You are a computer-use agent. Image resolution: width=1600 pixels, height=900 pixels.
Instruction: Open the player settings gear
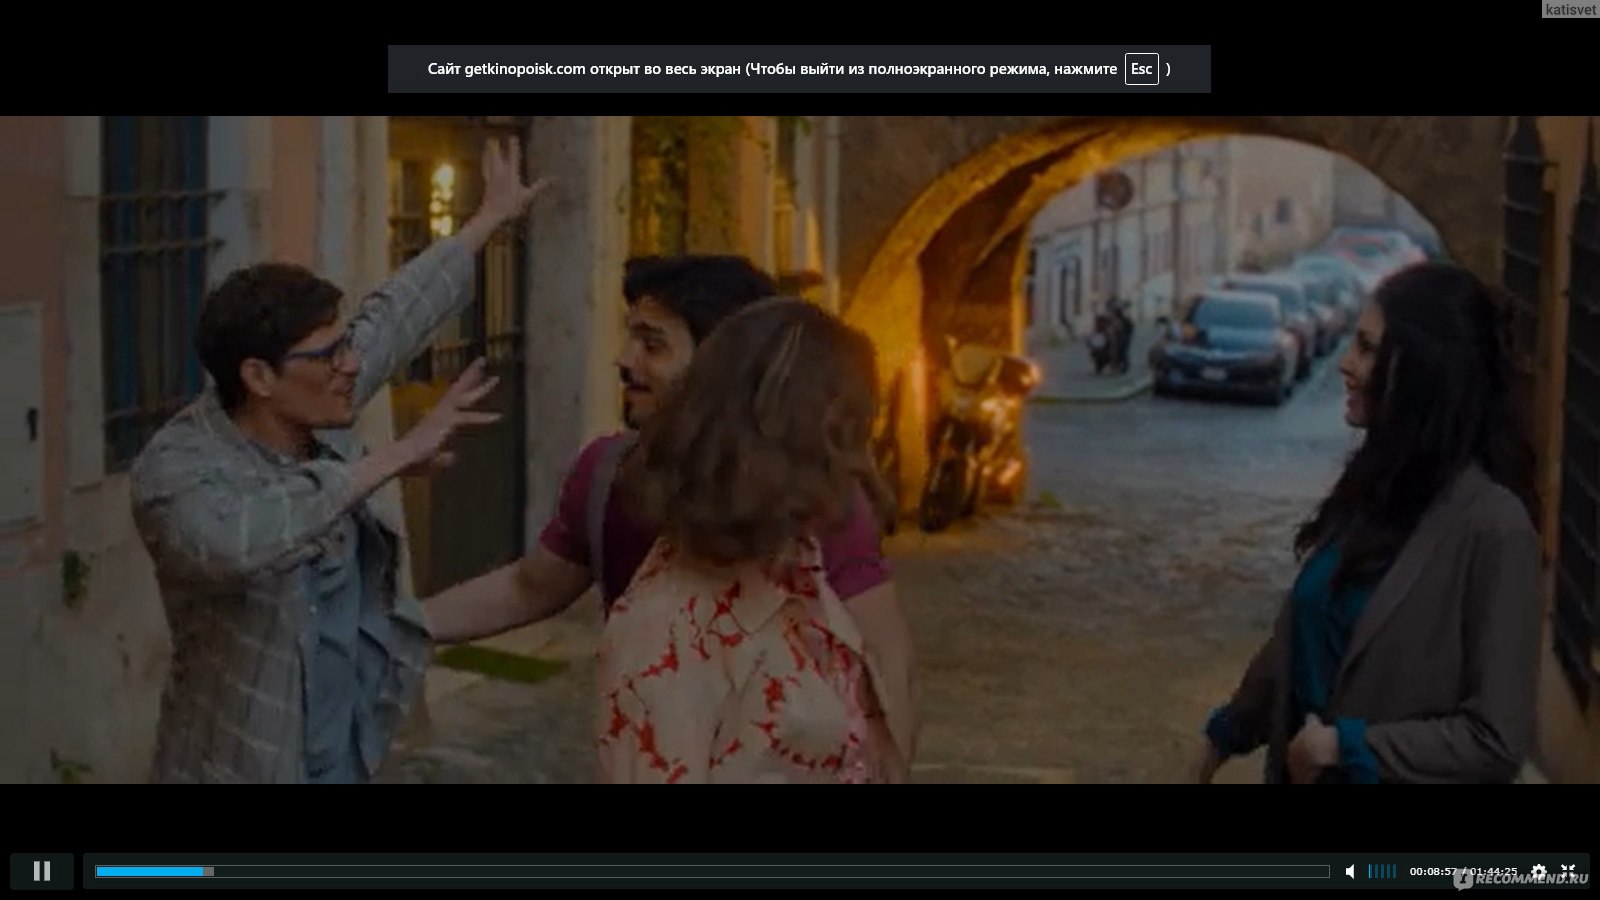point(1539,872)
